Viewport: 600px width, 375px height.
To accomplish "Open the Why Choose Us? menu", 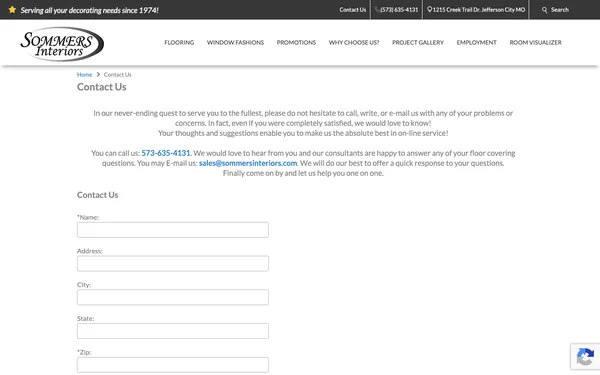I will click(354, 42).
